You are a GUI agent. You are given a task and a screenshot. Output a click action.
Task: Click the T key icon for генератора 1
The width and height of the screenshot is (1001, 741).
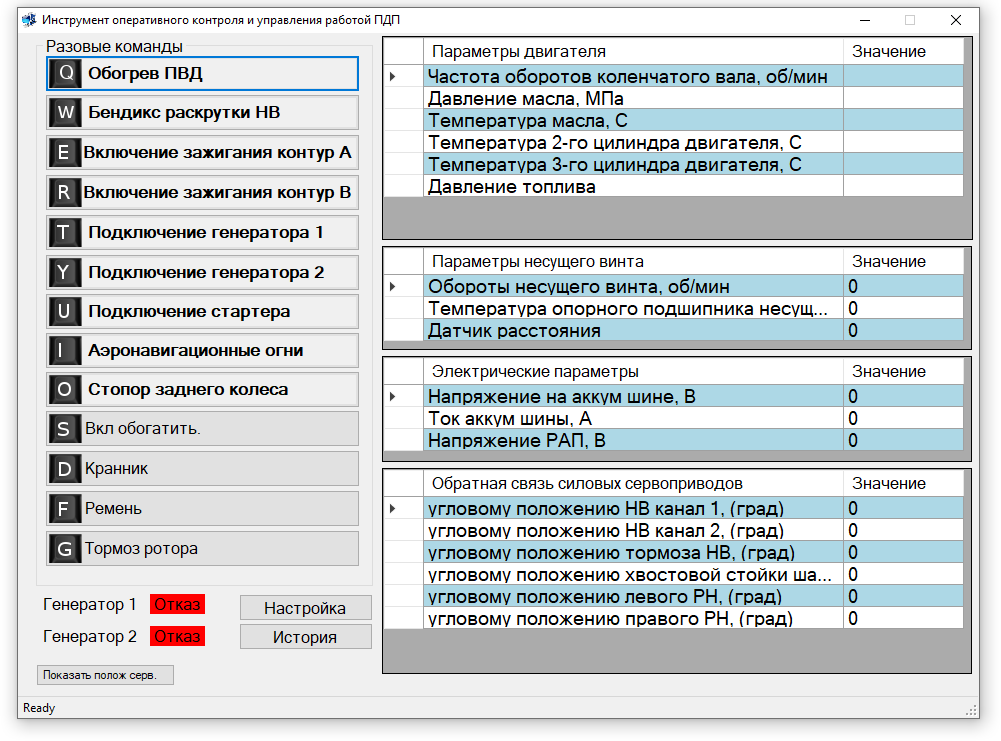point(65,233)
